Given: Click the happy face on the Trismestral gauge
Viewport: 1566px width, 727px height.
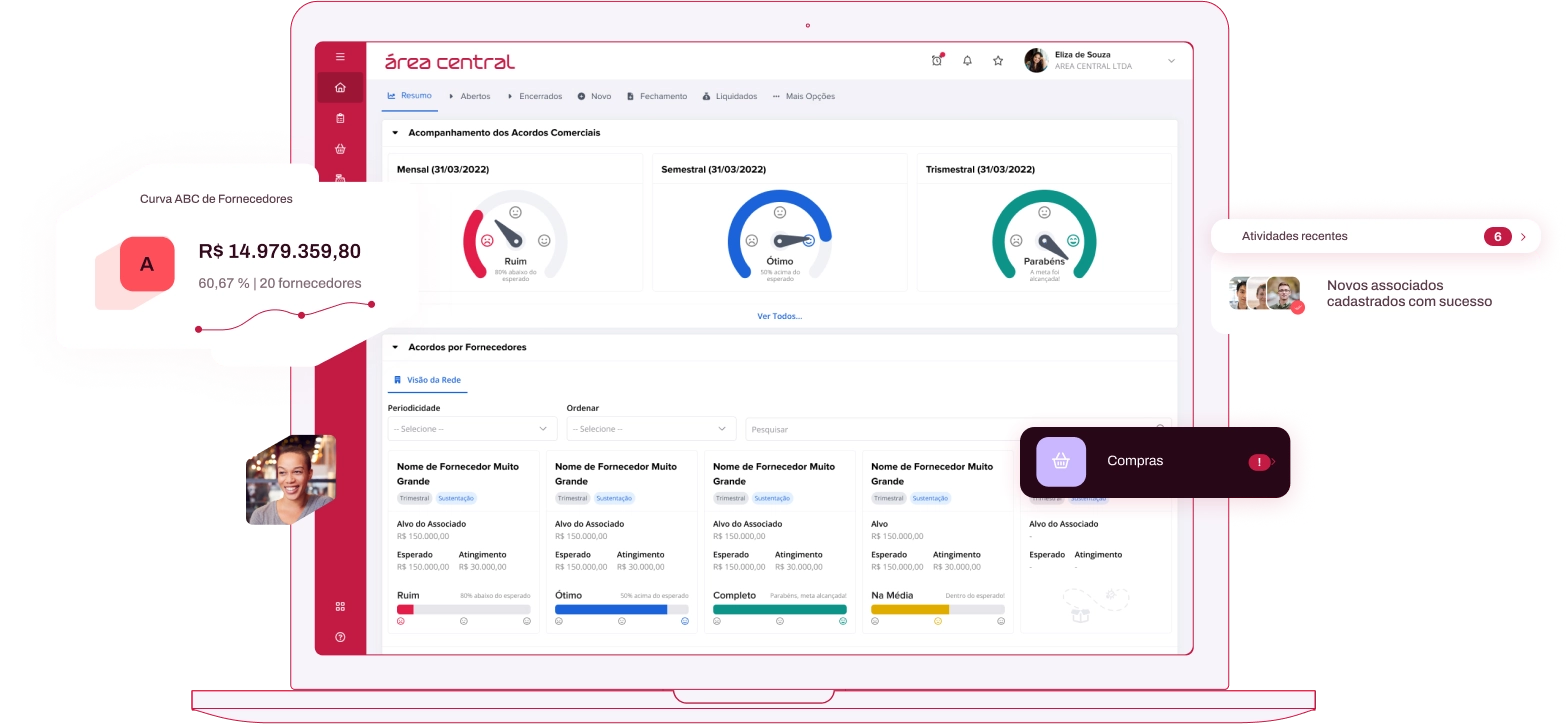Looking at the screenshot, I should (x=1073, y=241).
